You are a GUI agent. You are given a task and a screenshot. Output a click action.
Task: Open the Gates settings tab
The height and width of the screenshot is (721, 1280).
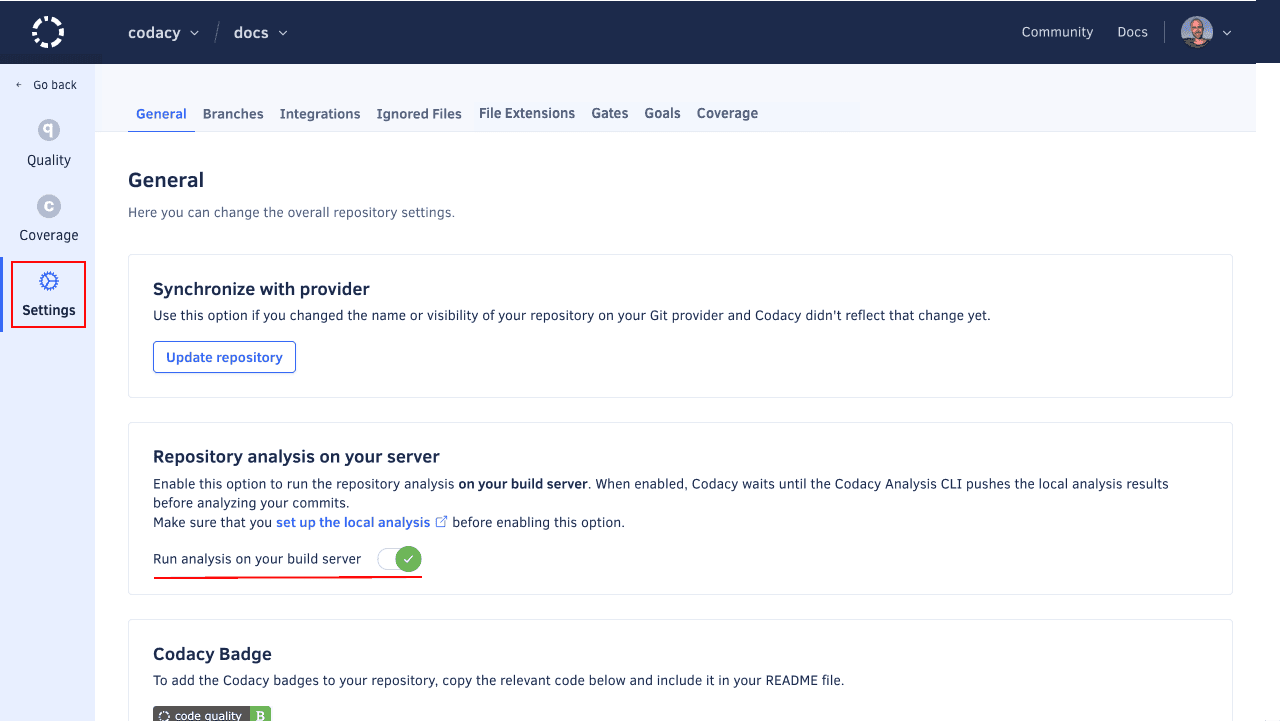click(610, 113)
